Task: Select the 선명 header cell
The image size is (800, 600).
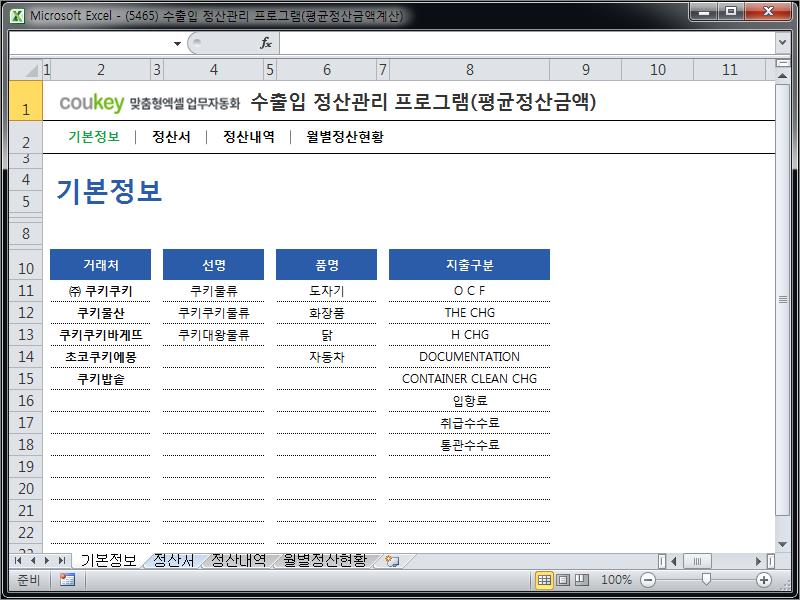Action: (213, 264)
